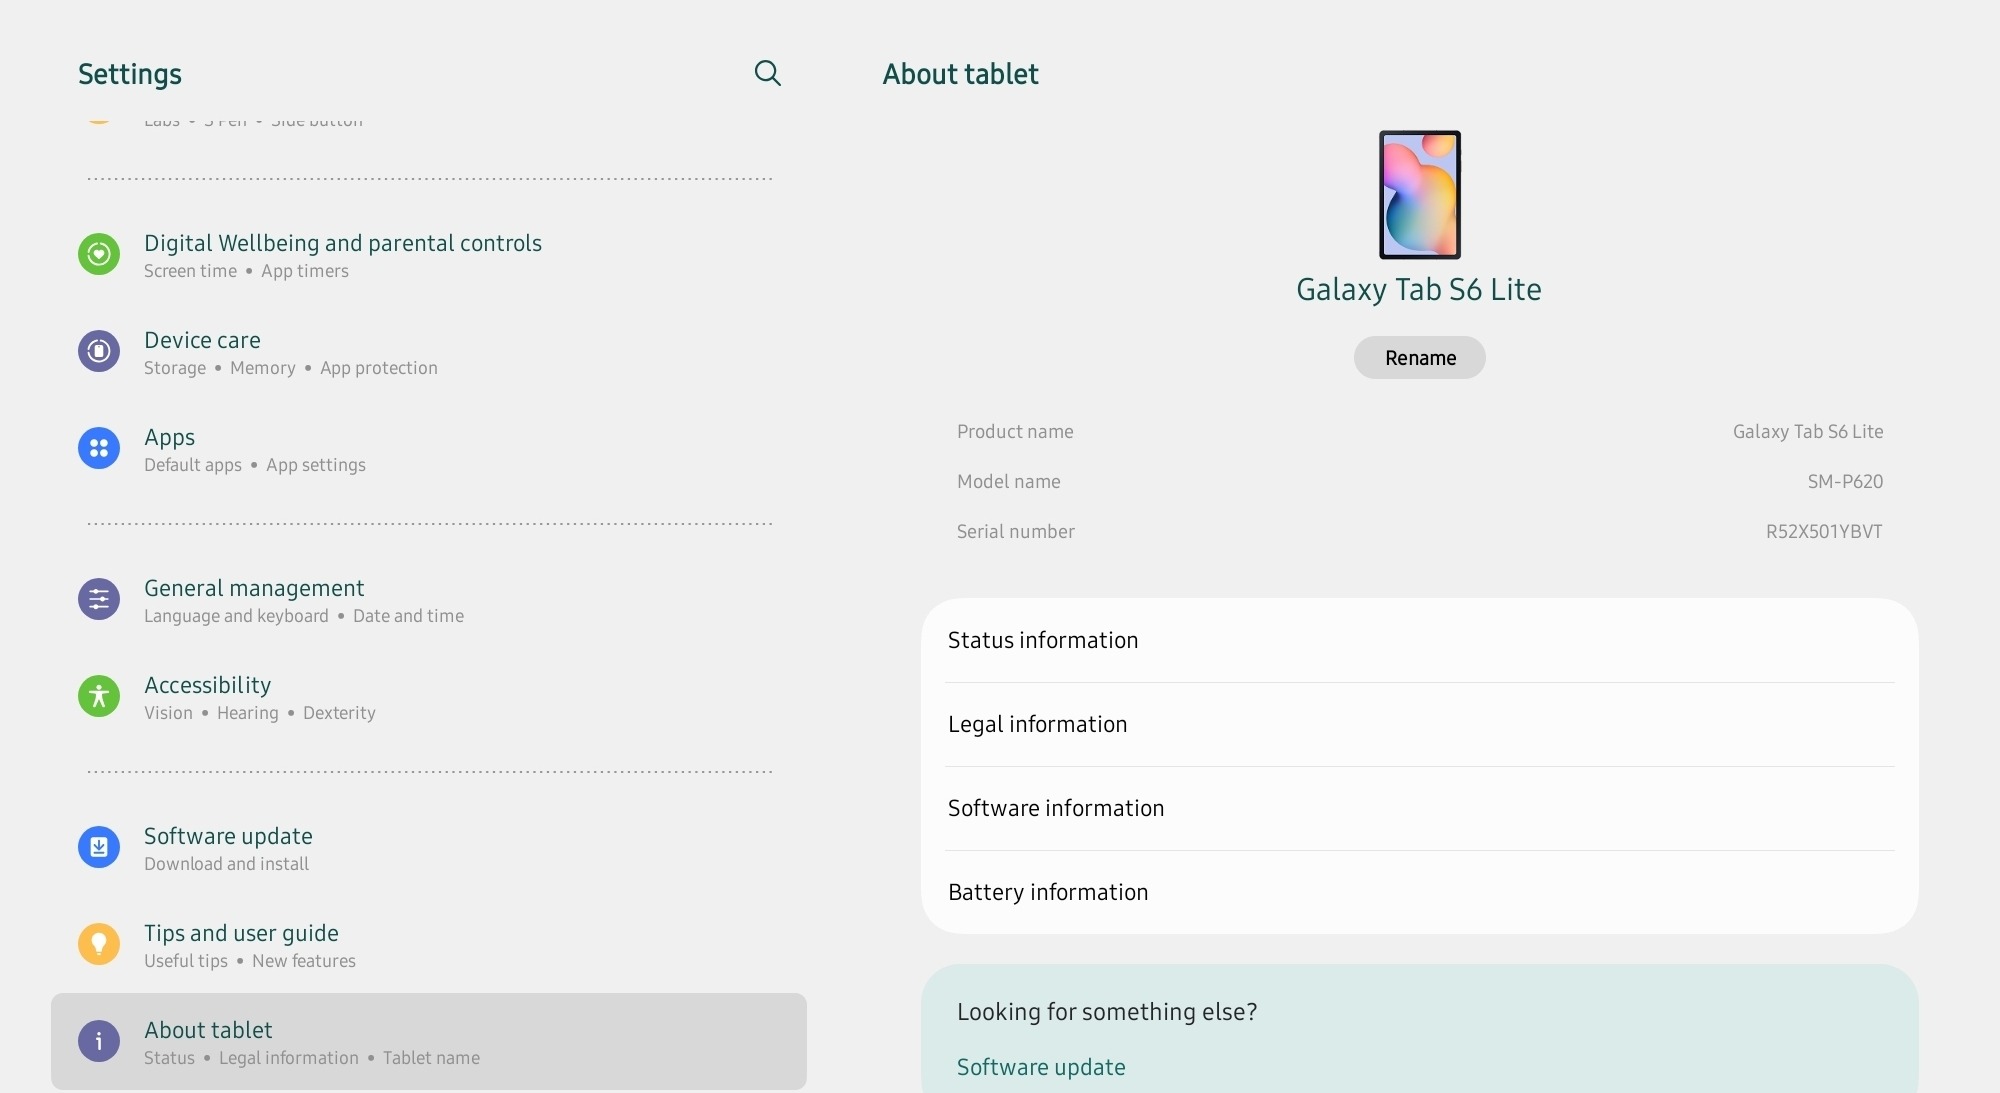Tap the Download and install subtitle
The image size is (2000, 1093).
point(226,864)
